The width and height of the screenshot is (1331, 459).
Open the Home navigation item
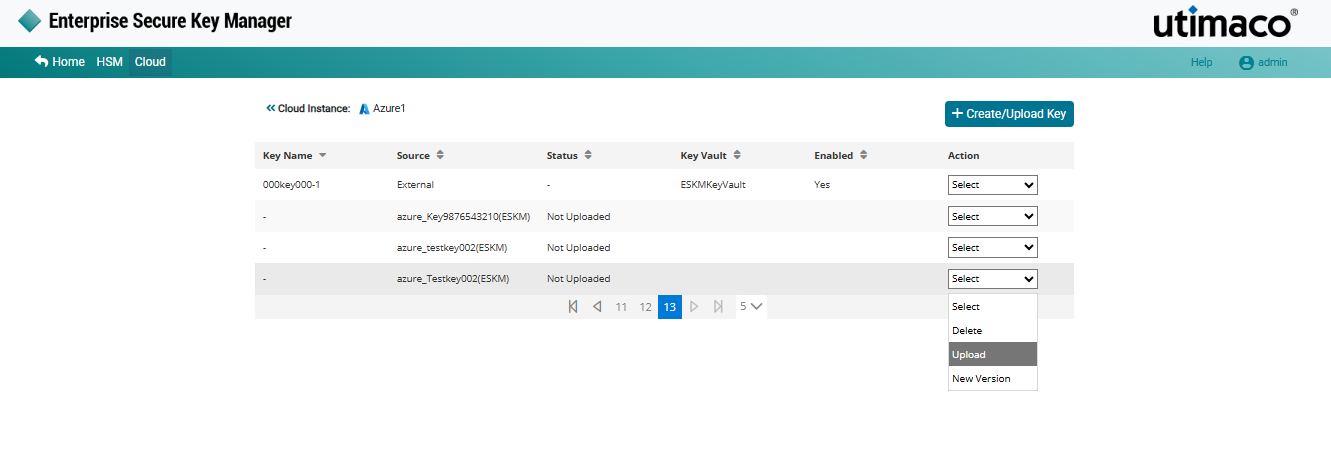coord(60,62)
